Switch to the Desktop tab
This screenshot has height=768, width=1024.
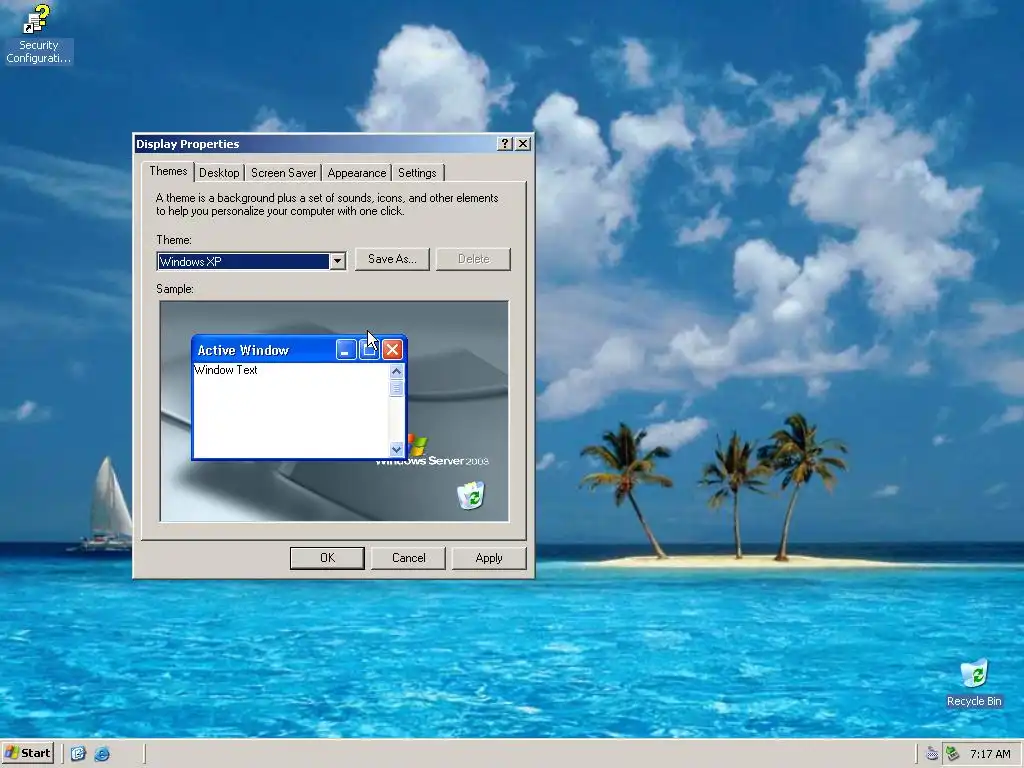(219, 173)
